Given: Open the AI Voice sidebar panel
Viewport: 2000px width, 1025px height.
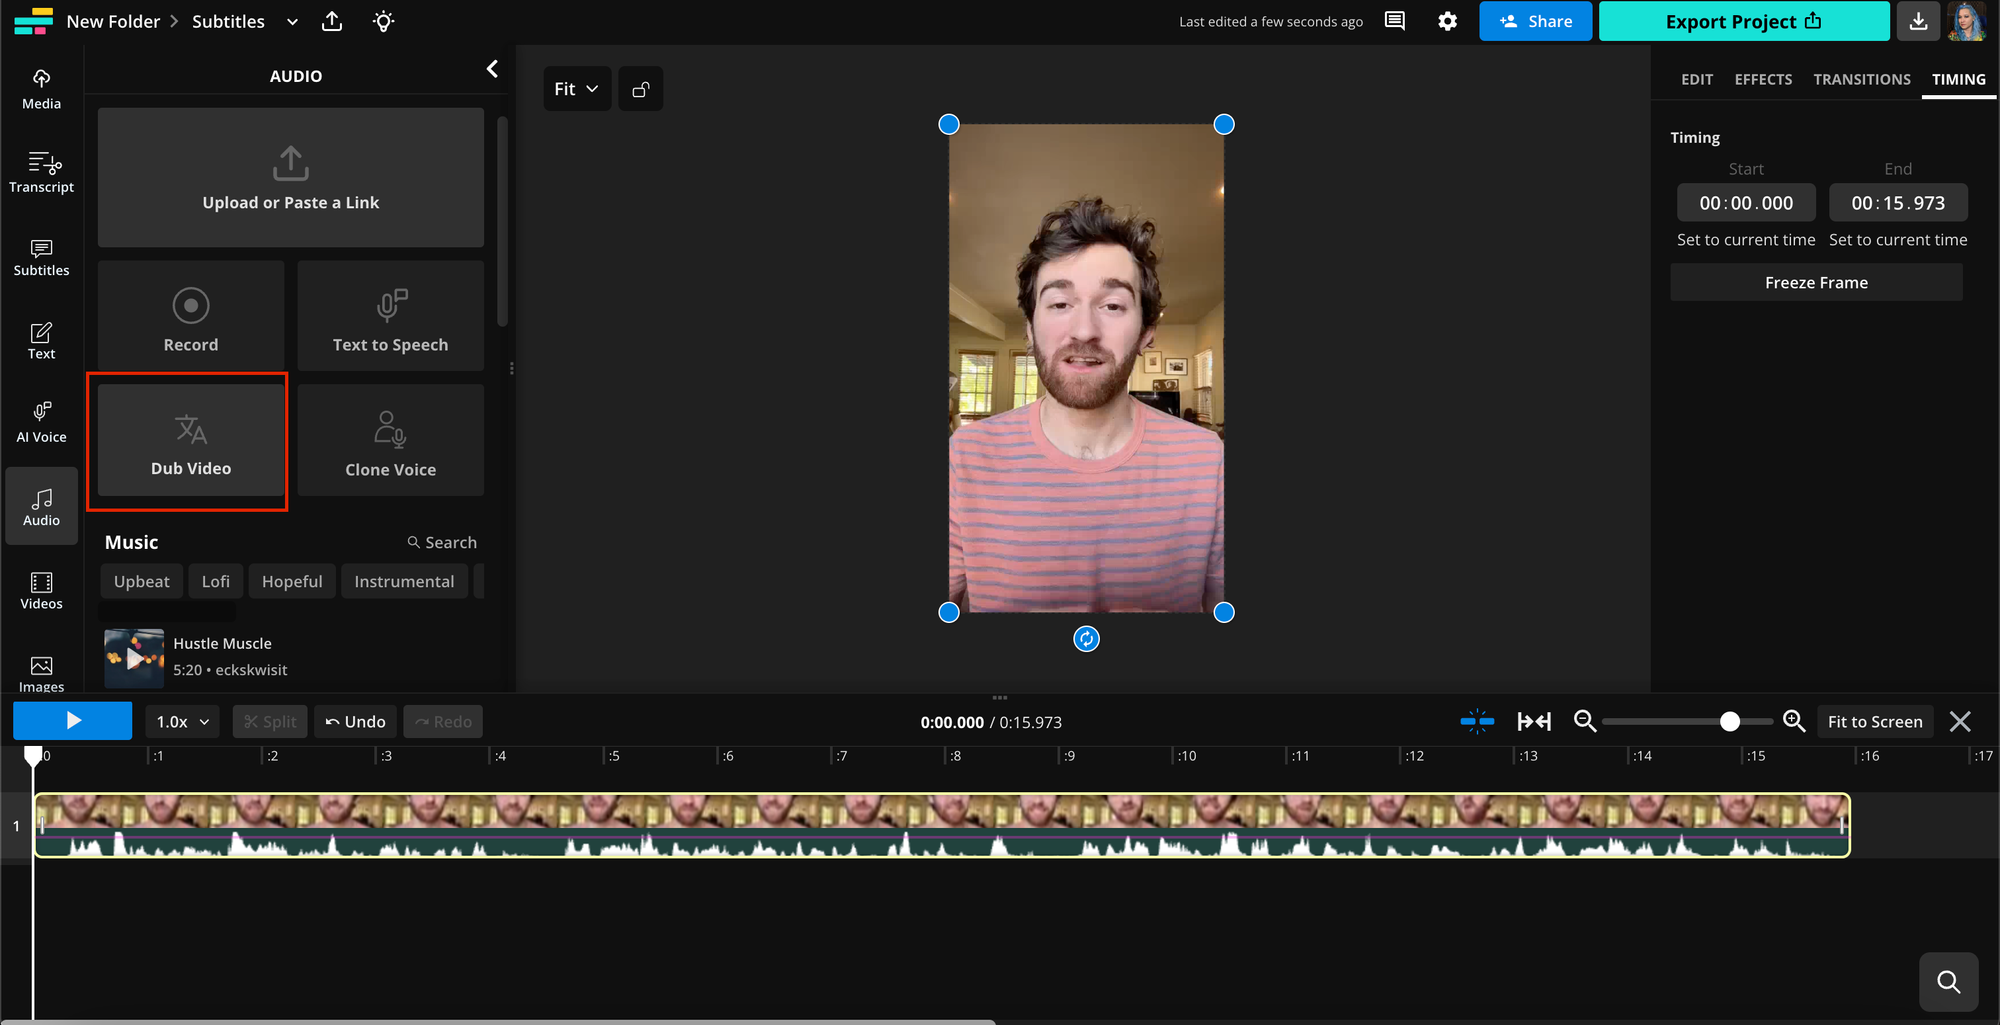Looking at the screenshot, I should (x=41, y=422).
